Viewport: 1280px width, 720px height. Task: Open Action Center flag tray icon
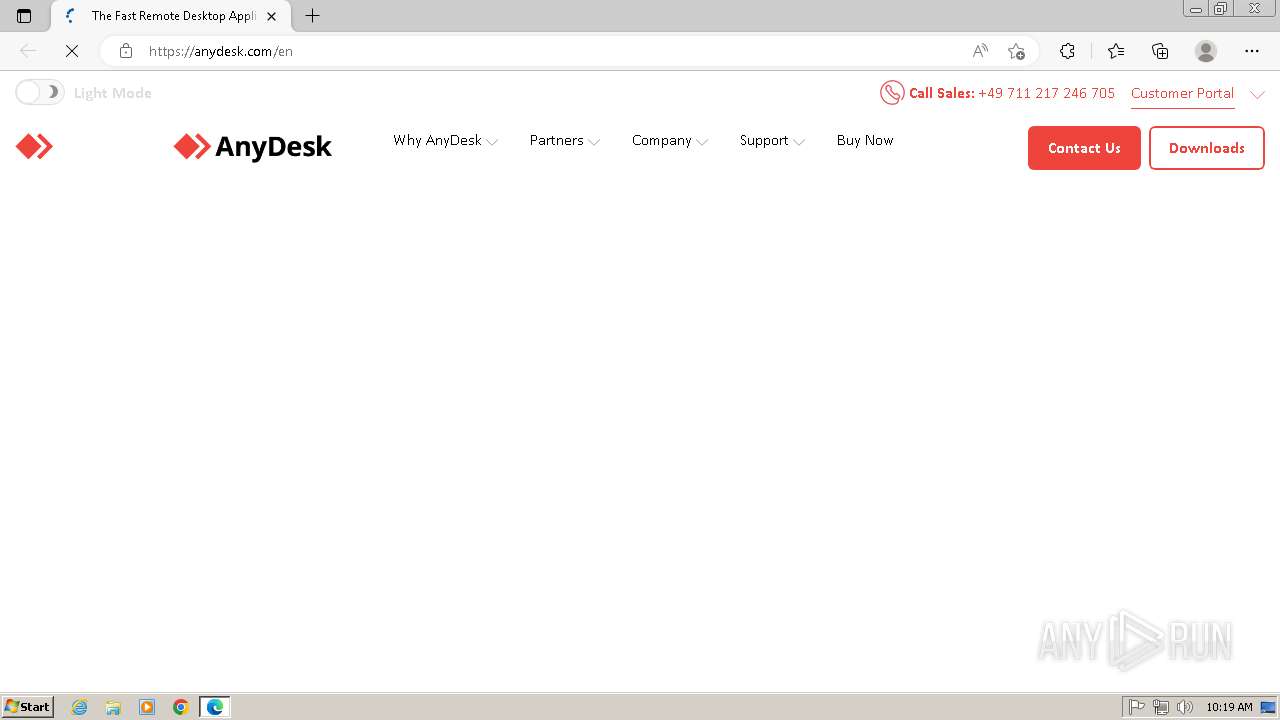[1137, 707]
